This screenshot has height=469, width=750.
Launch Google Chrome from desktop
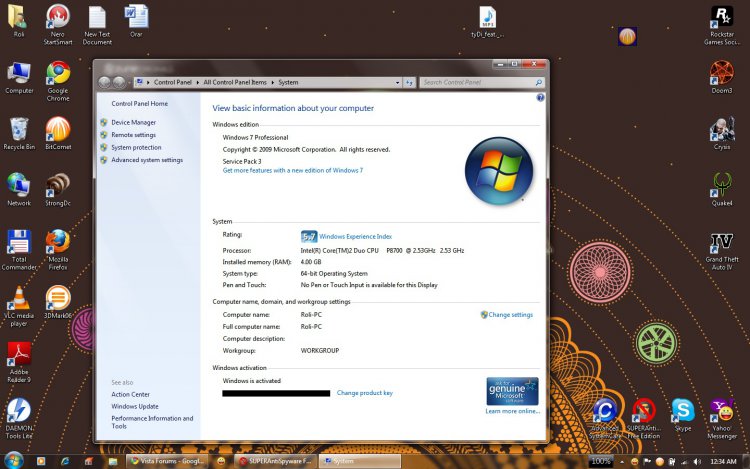pyautogui.click(x=58, y=80)
